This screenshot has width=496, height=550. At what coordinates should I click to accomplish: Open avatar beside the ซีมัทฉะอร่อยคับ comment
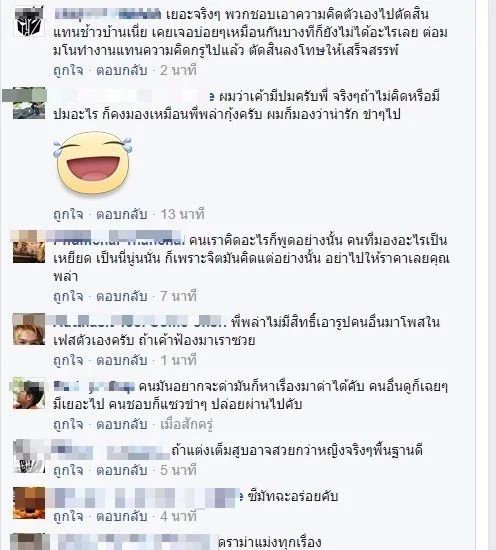(x=29, y=503)
